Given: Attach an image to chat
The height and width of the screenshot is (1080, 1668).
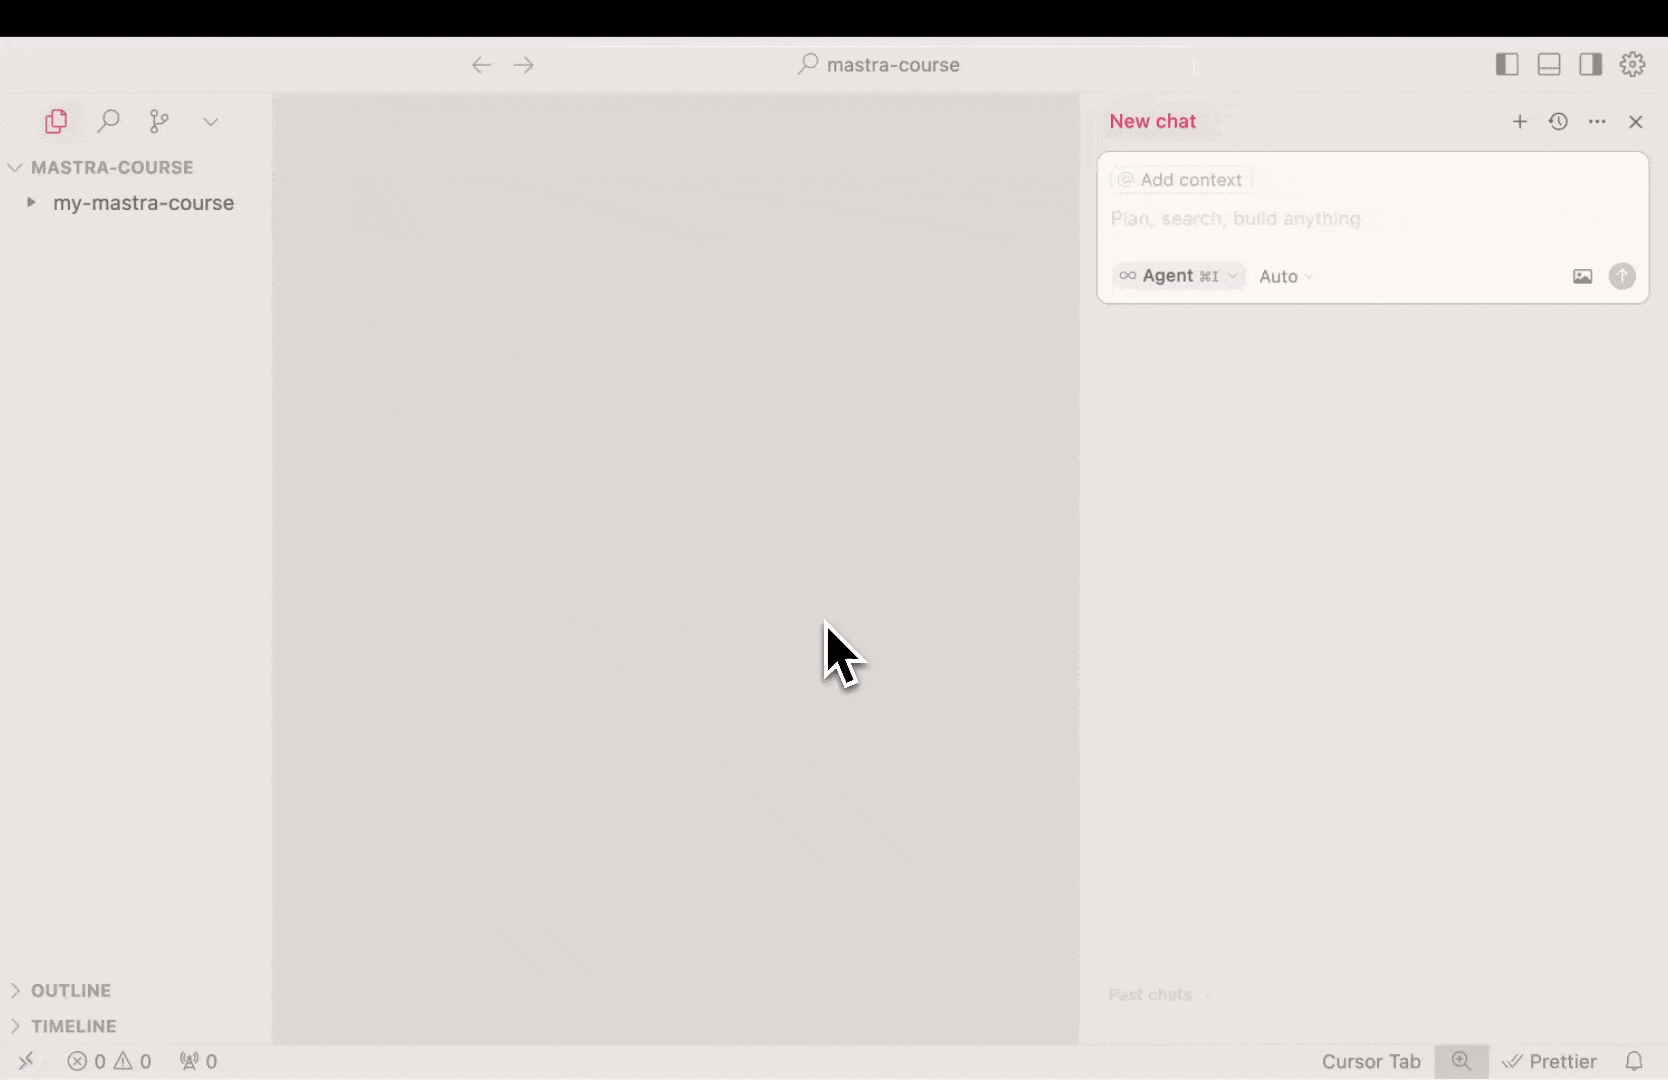Looking at the screenshot, I should point(1582,276).
